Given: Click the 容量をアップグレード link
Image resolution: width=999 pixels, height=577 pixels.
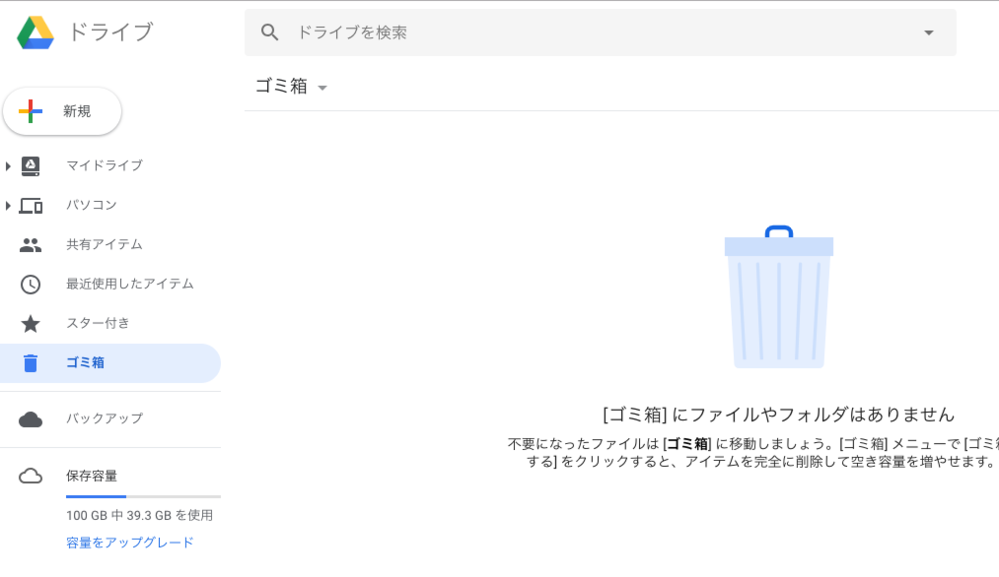Looking at the screenshot, I should tap(130, 543).
